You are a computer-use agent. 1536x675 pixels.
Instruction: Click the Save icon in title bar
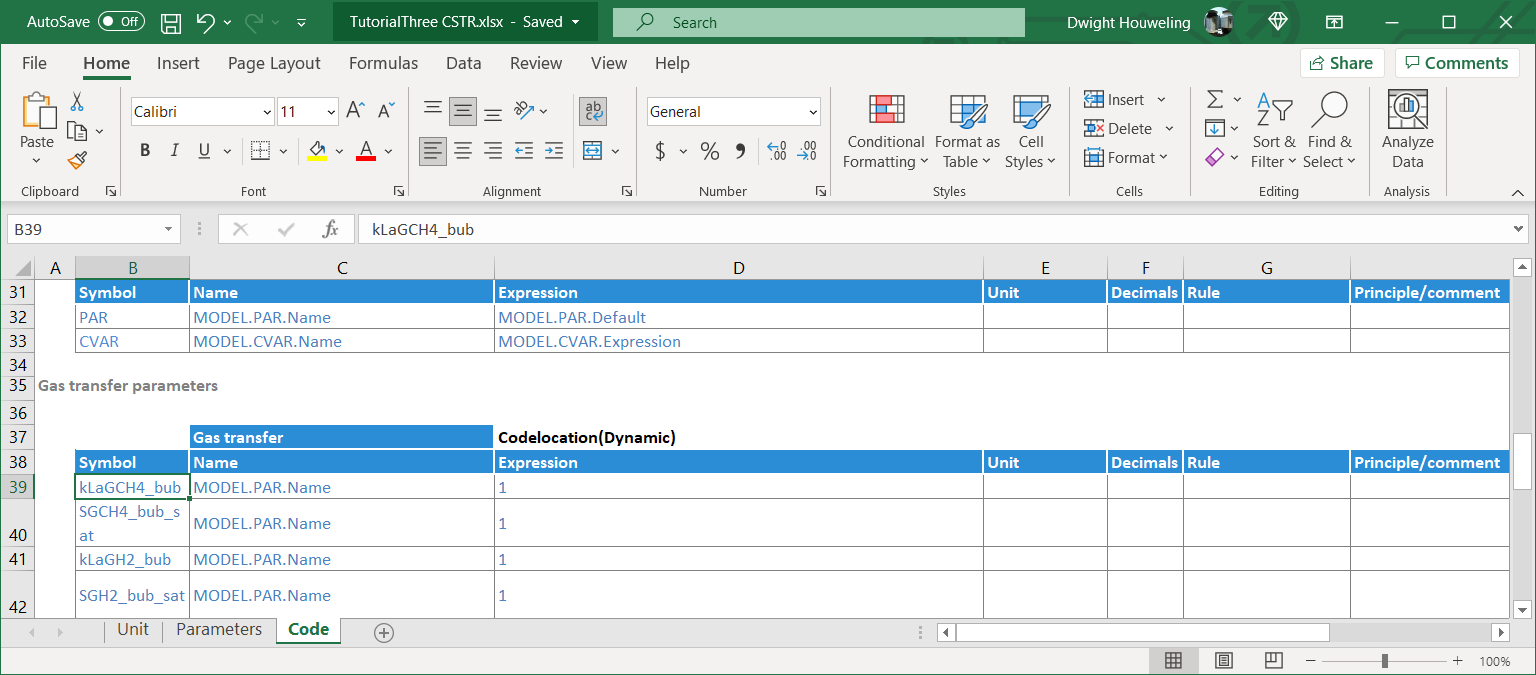tap(171, 21)
